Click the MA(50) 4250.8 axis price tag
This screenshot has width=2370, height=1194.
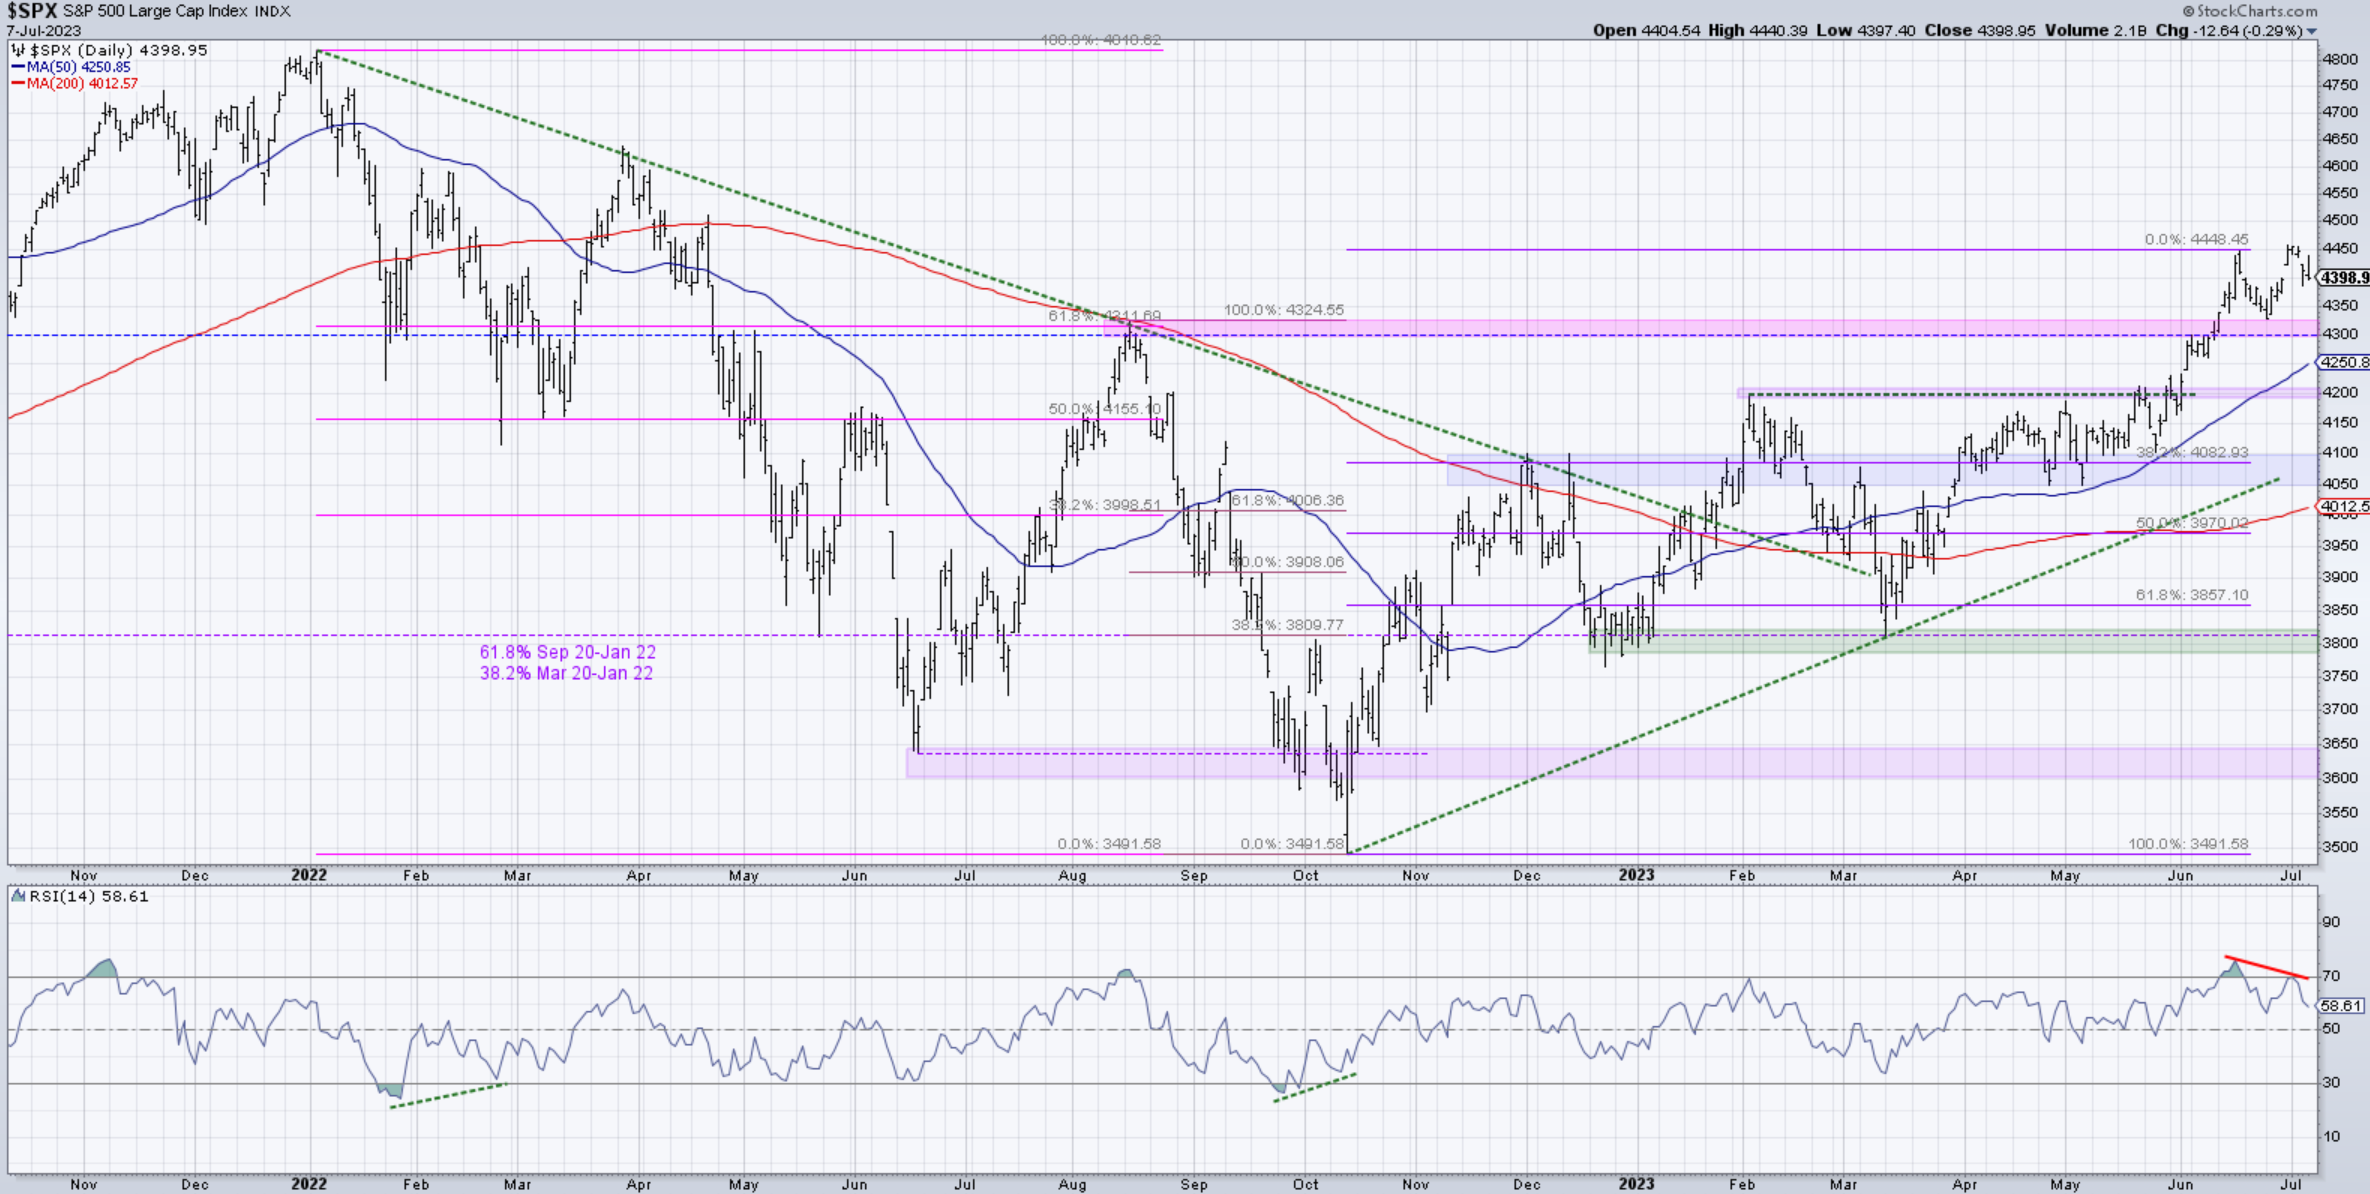click(x=2344, y=362)
